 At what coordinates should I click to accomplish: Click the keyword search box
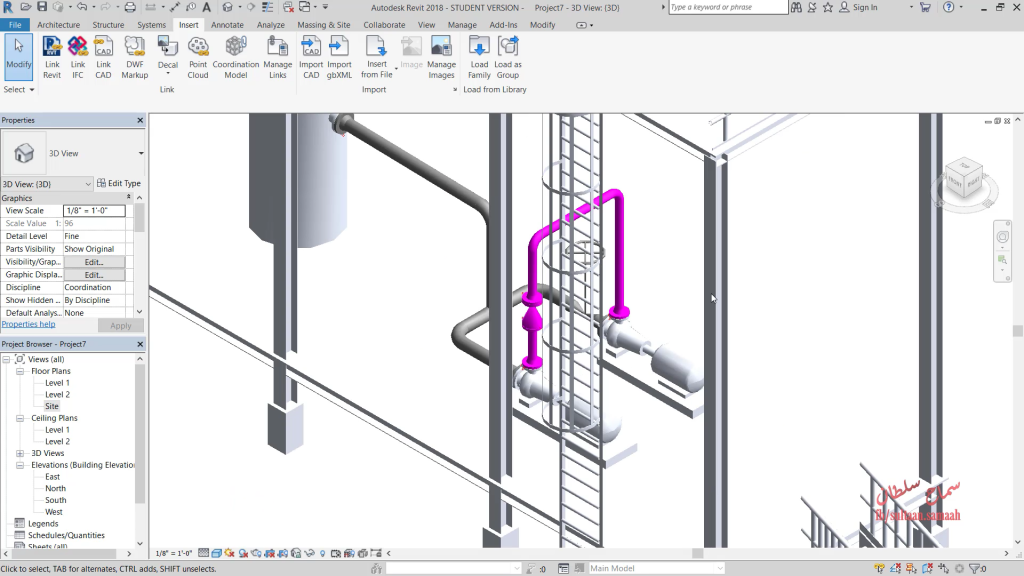[728, 7]
